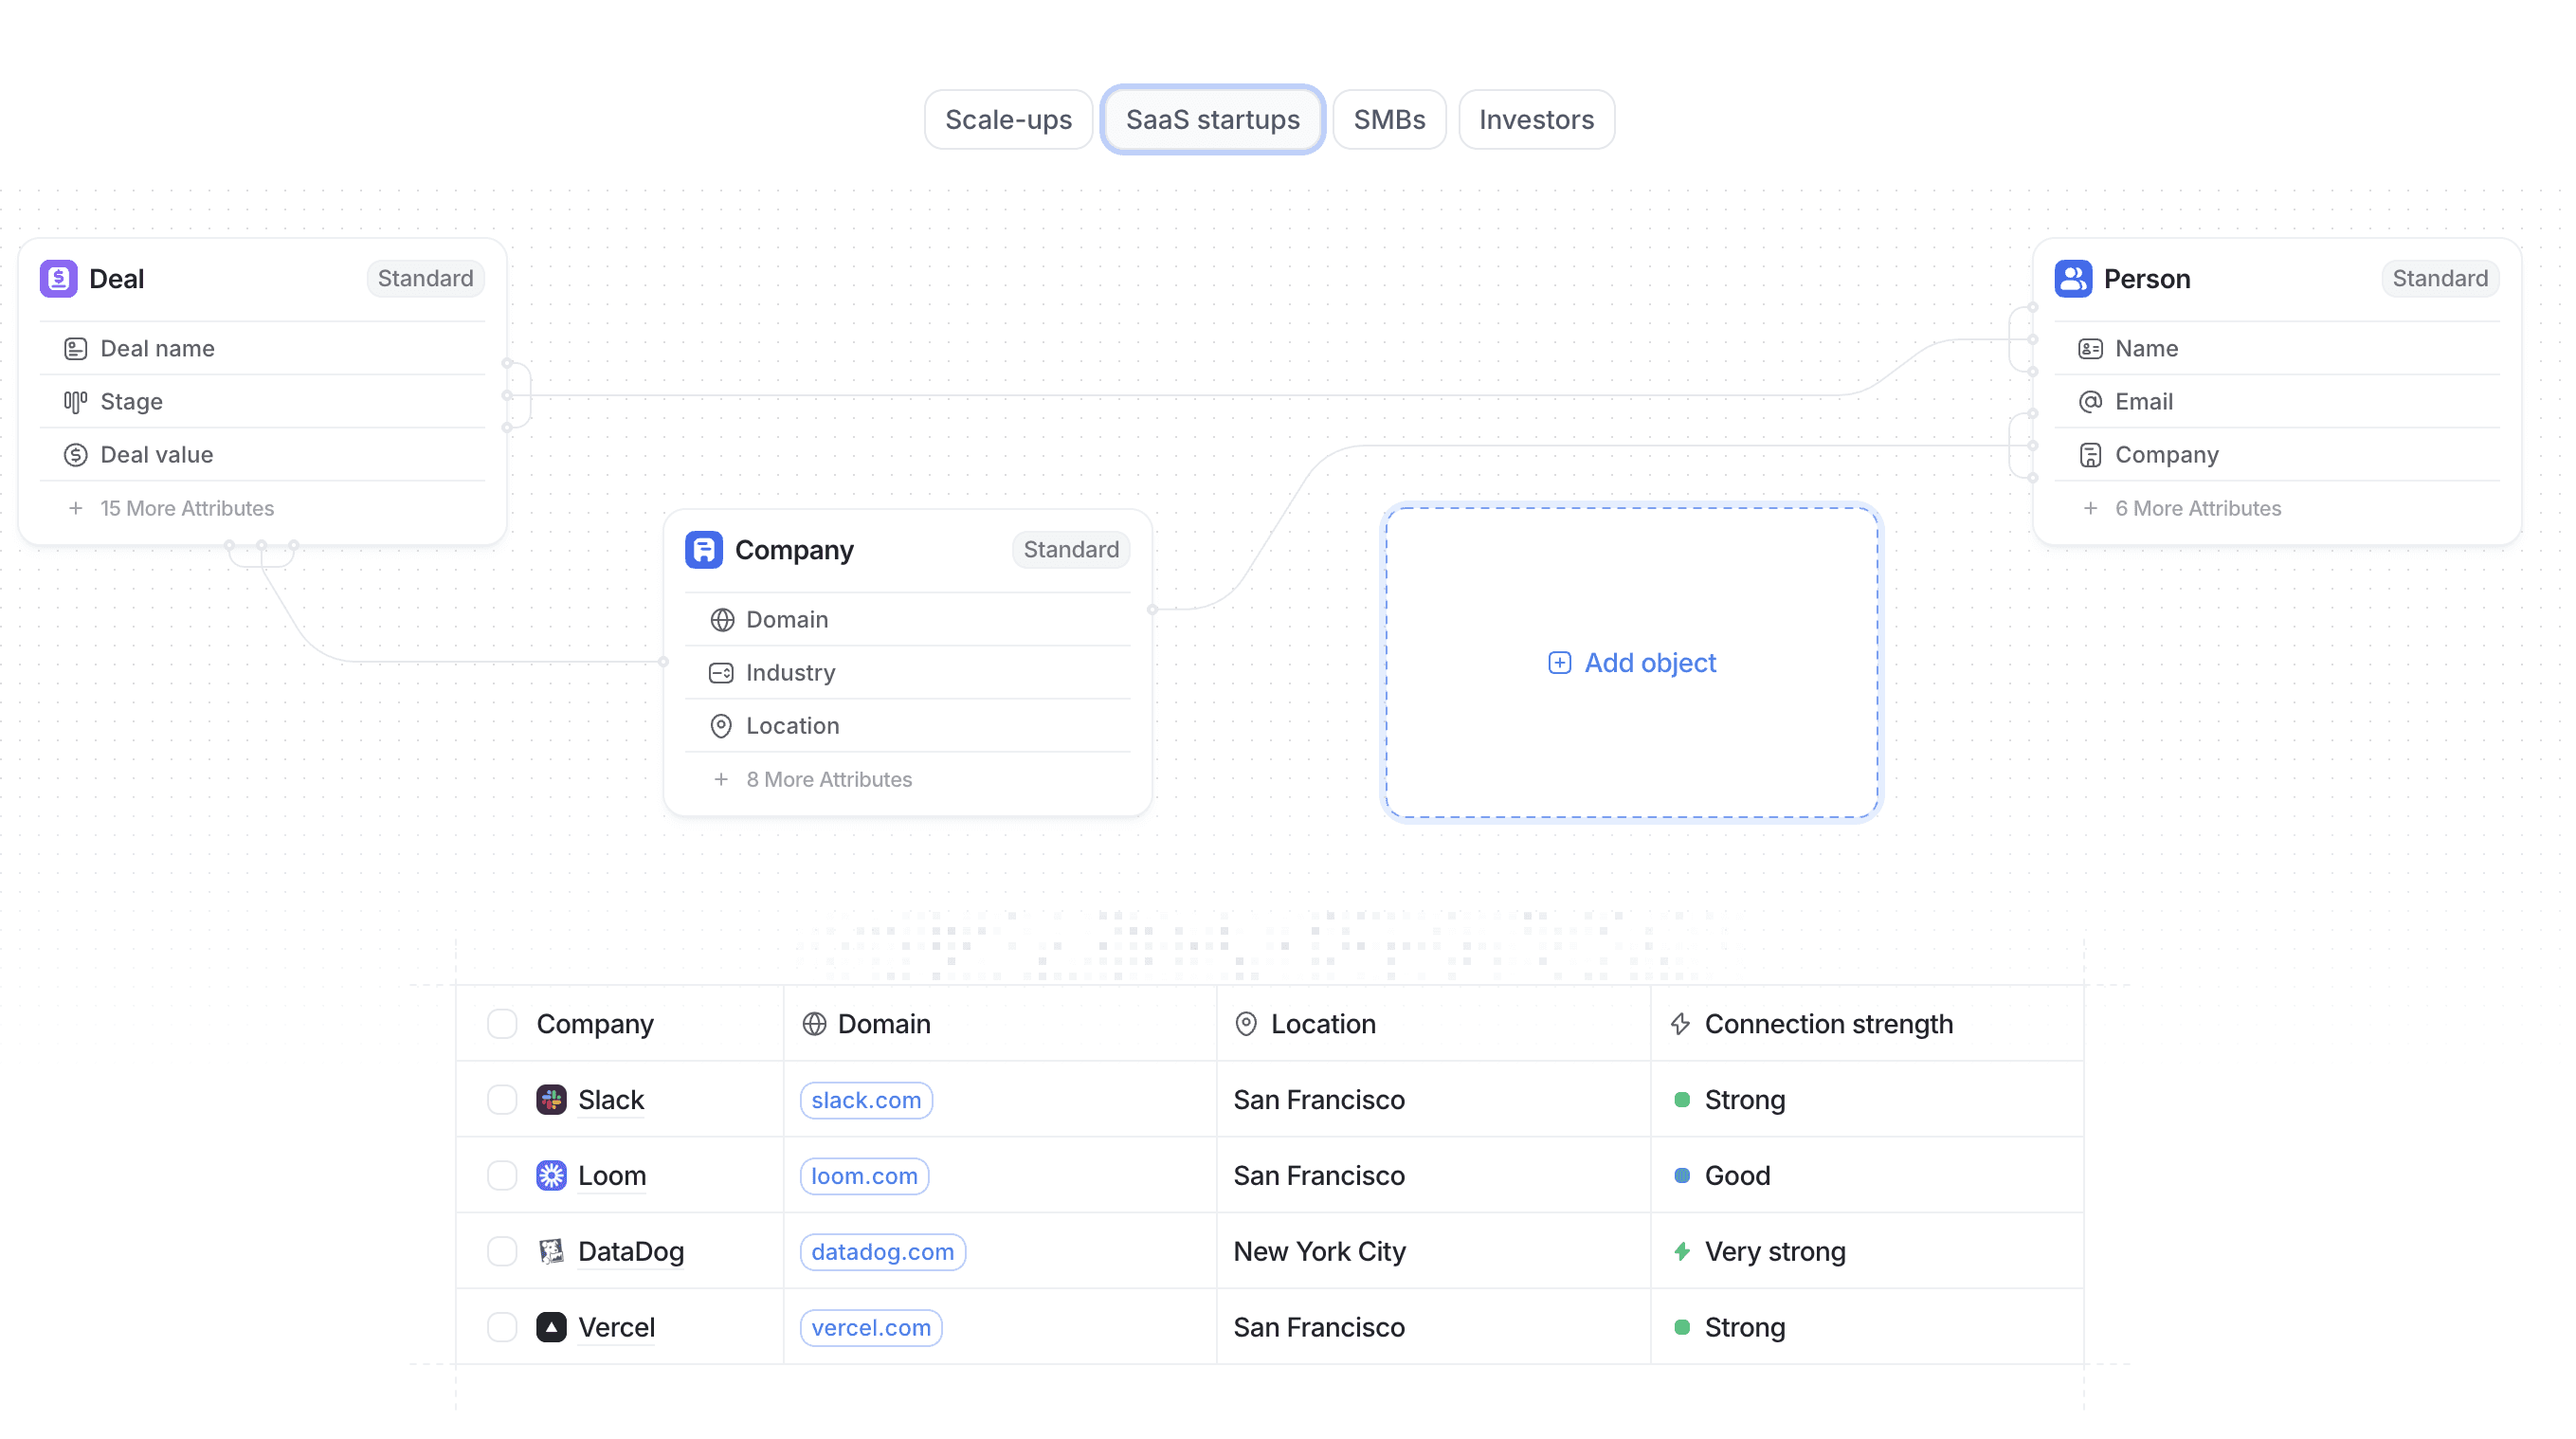2576x1439 pixels.
Task: Check the row checkbox for Slack
Action: coord(502,1099)
